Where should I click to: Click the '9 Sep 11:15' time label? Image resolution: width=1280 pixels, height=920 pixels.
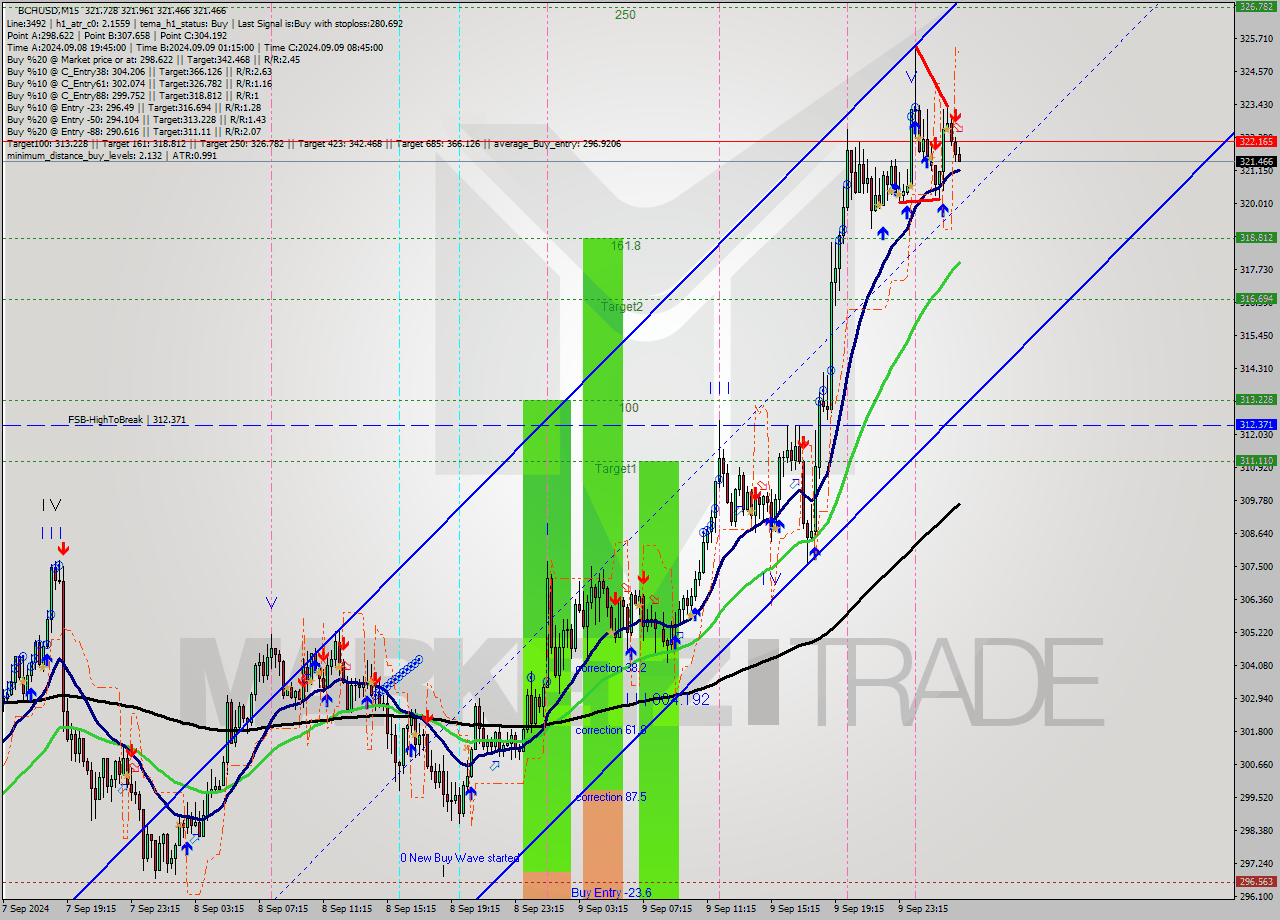pos(732,910)
